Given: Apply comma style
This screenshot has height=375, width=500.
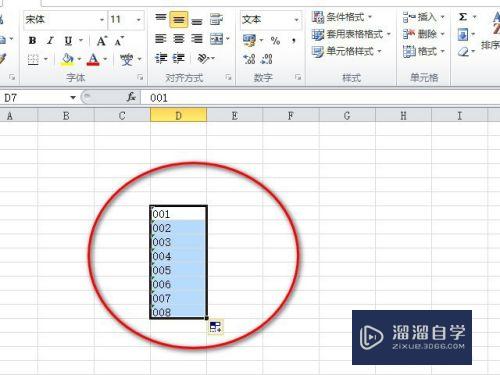Looking at the screenshot, I should (294, 41).
